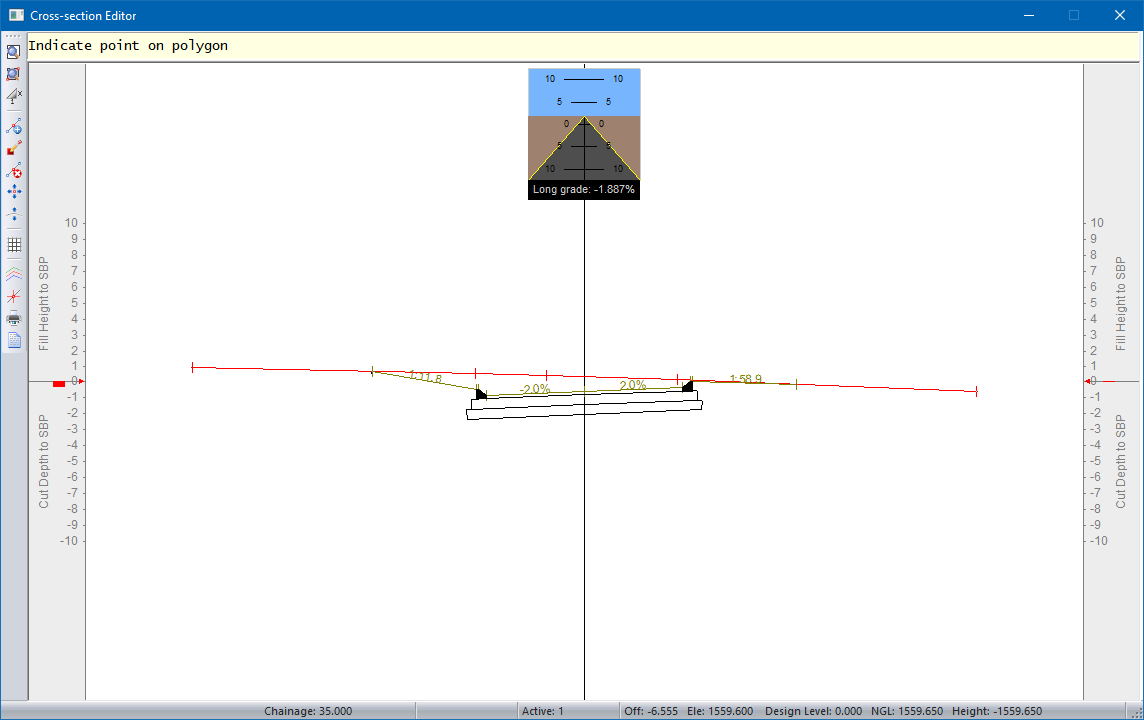Click the superelevation diagram thumbnail

584,125
